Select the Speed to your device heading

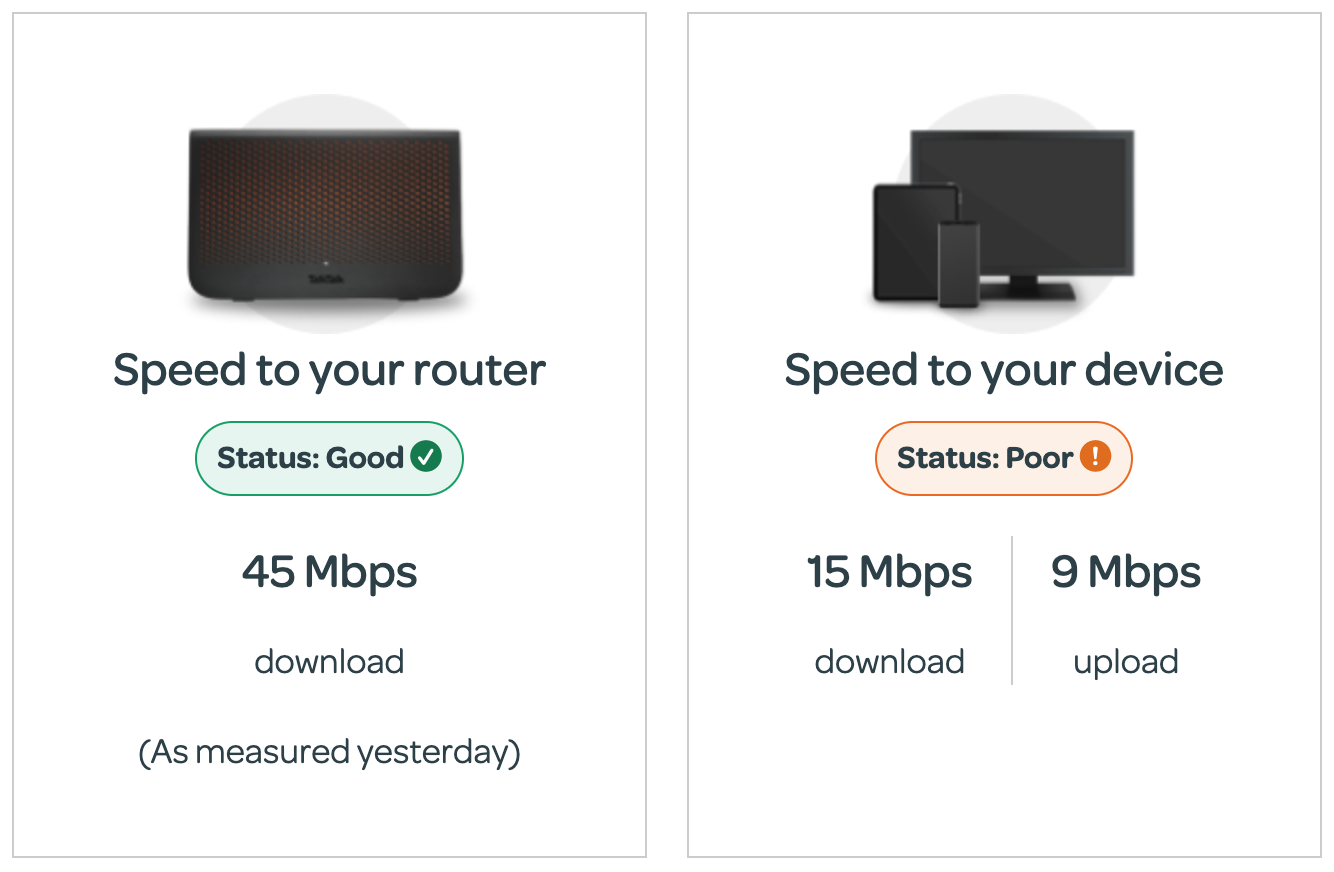point(1003,370)
